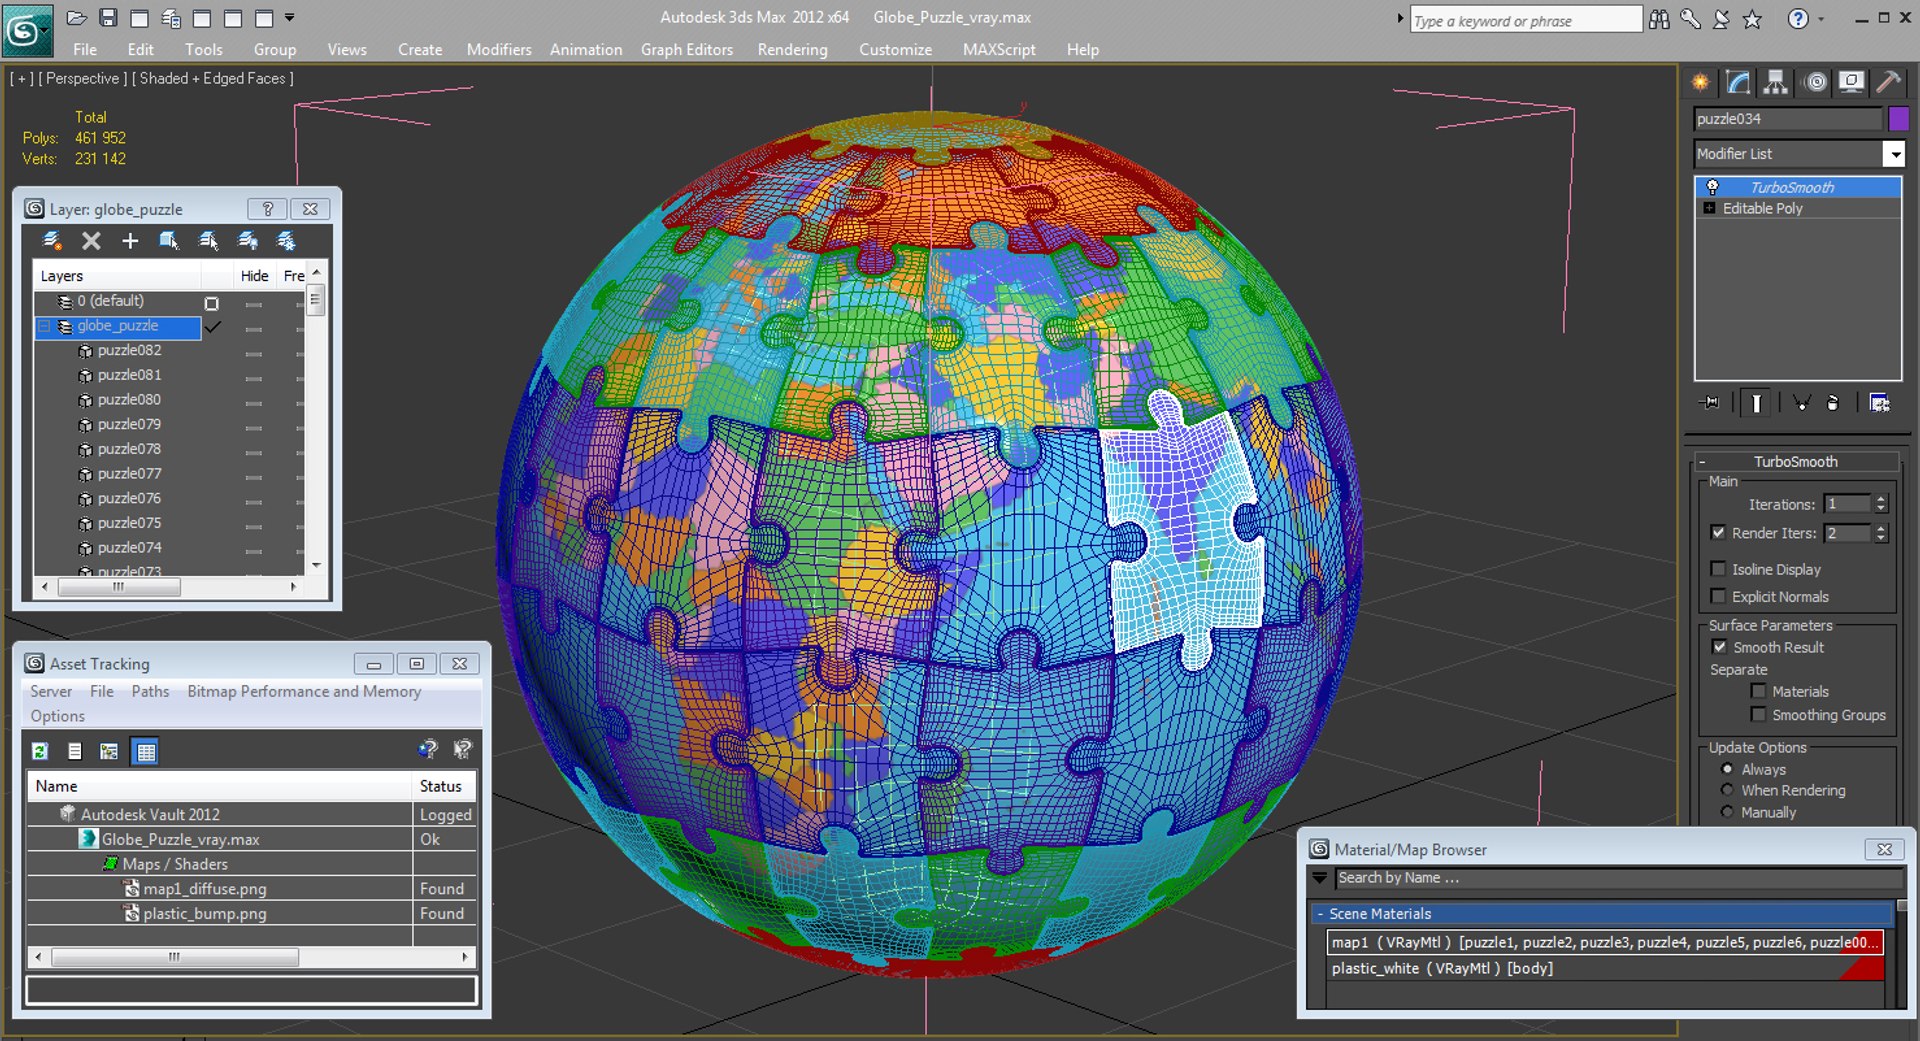
Task: Open the Utilities hammer panel tab
Action: (x=1888, y=83)
